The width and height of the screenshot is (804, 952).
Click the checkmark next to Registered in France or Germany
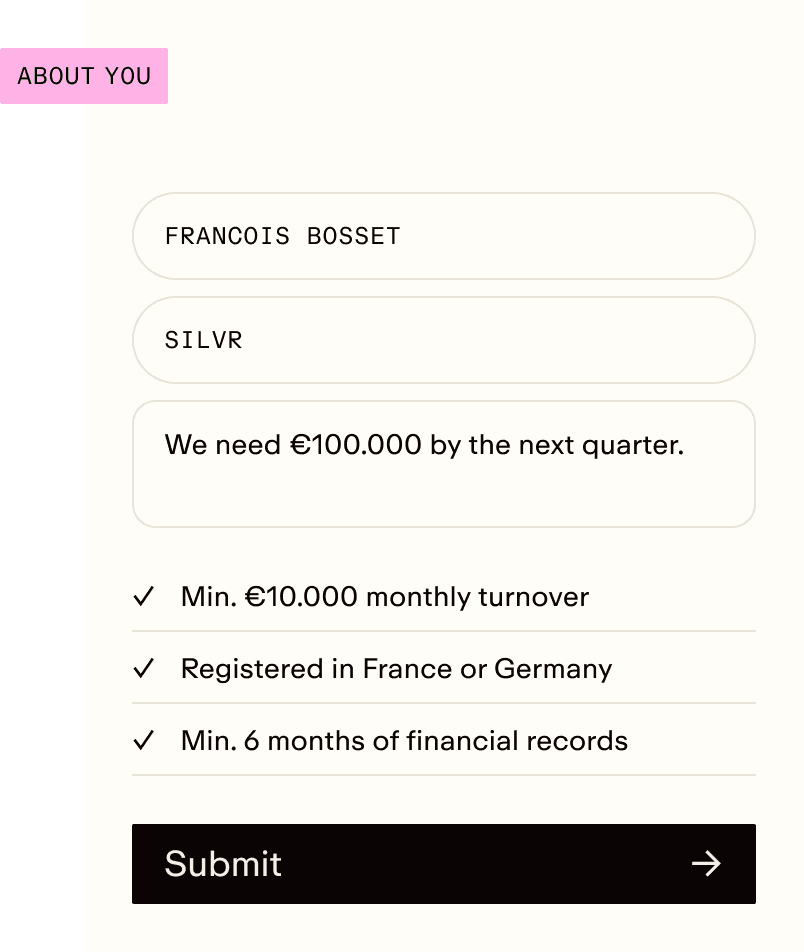(x=144, y=668)
